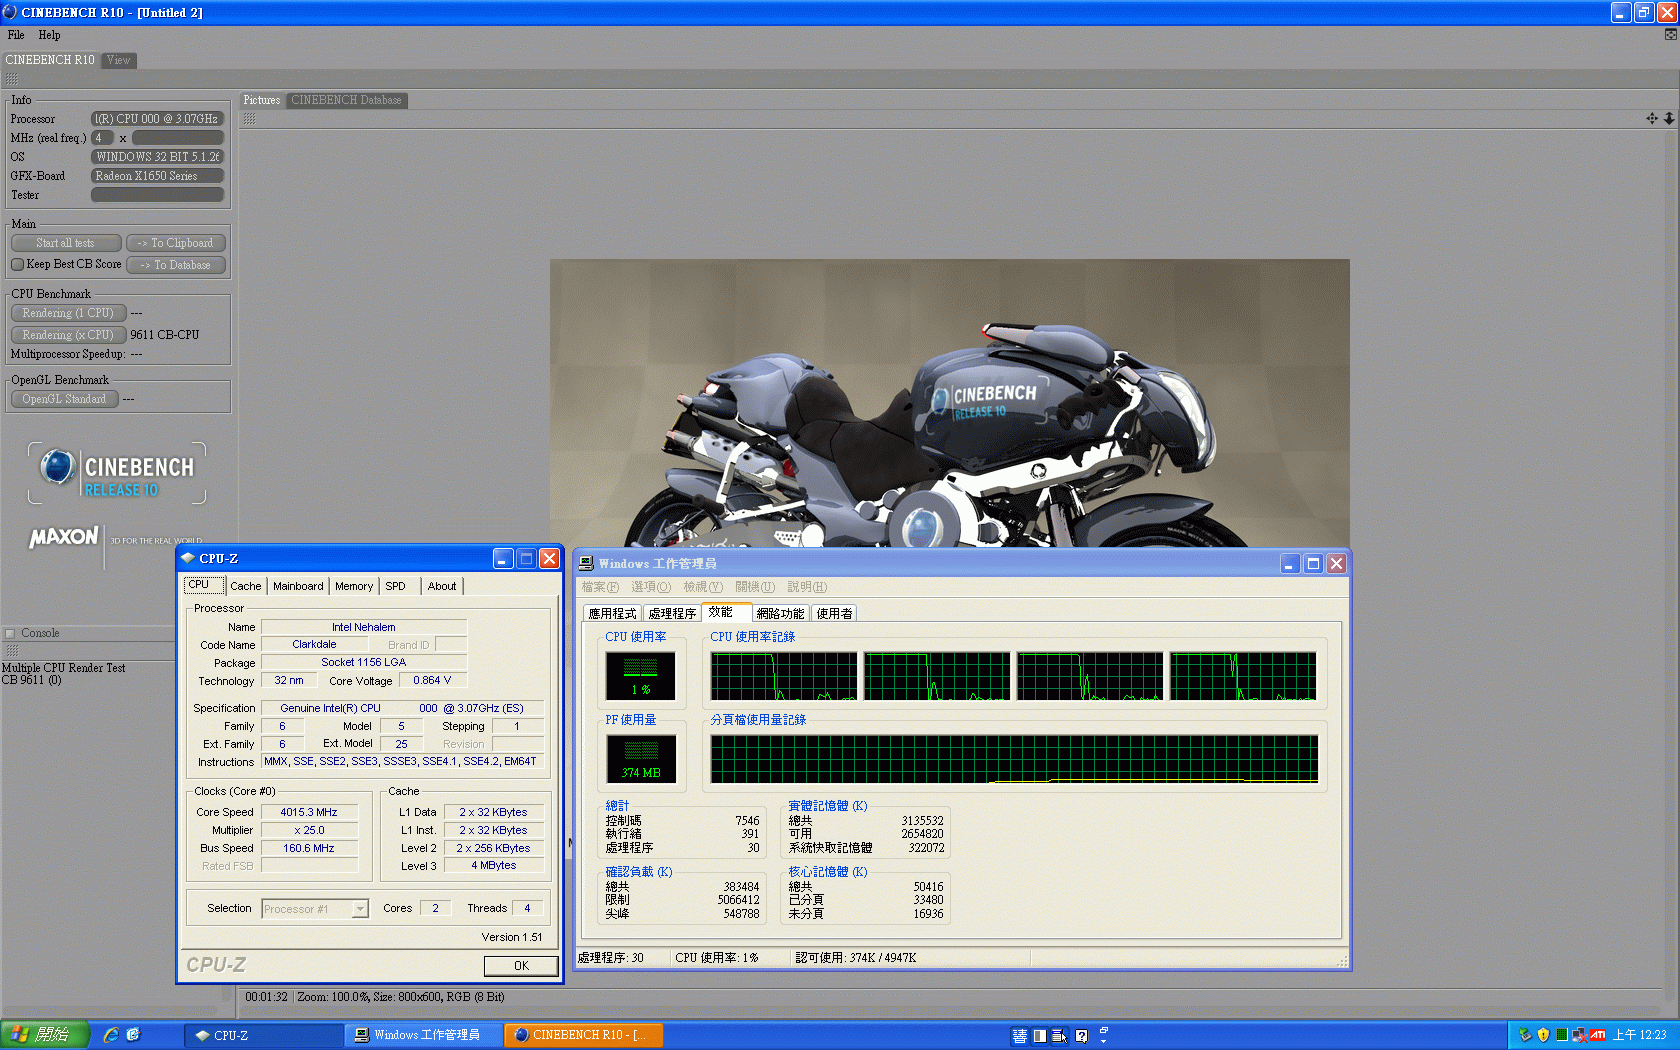
Task: Open the Mainboard tab in CPU-Z
Action: coord(298,587)
